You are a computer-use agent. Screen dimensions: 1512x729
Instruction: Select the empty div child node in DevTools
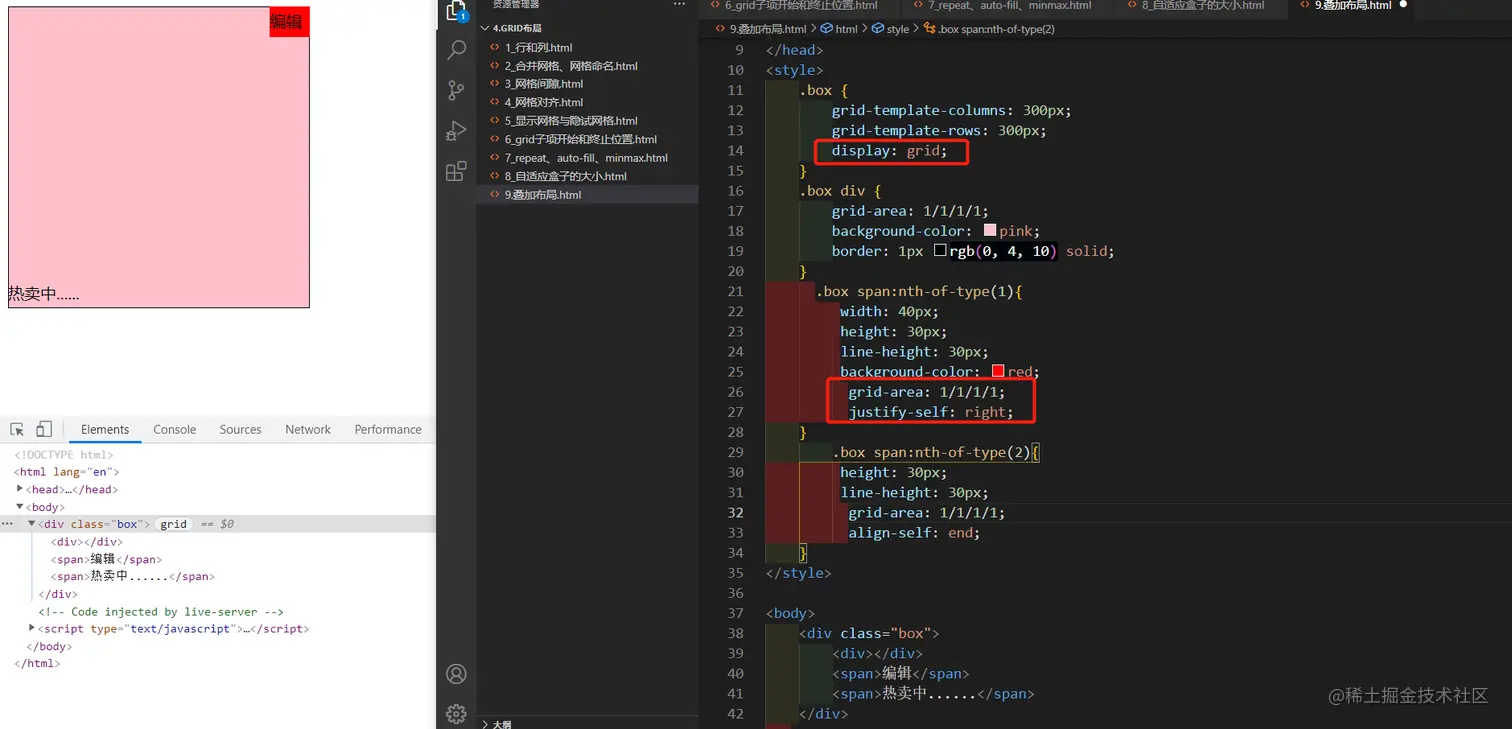(87, 542)
